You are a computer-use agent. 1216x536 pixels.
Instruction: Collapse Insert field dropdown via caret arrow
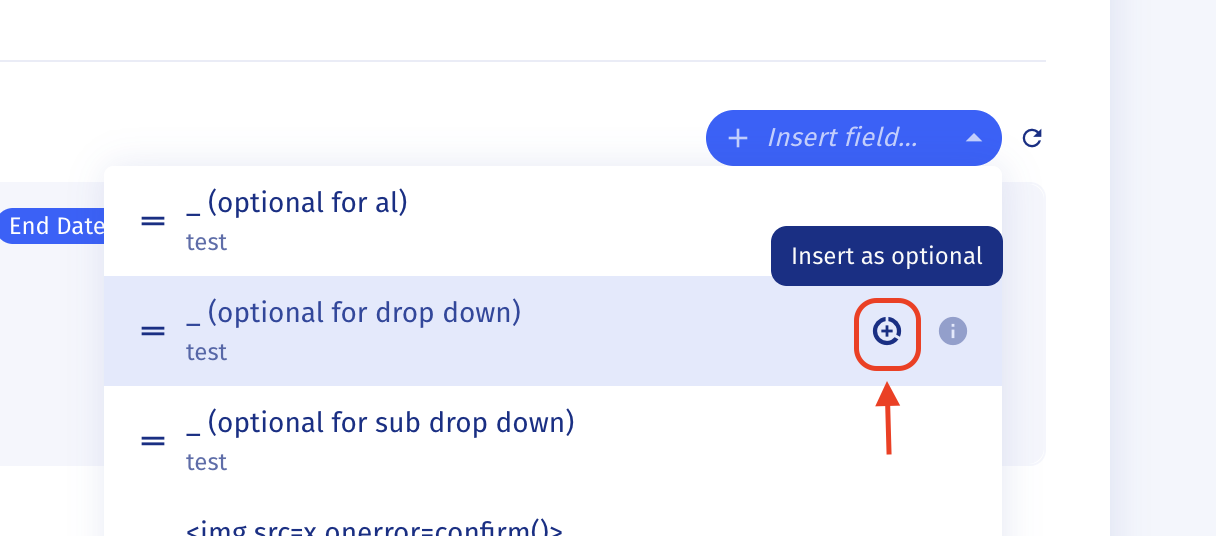(x=974, y=138)
